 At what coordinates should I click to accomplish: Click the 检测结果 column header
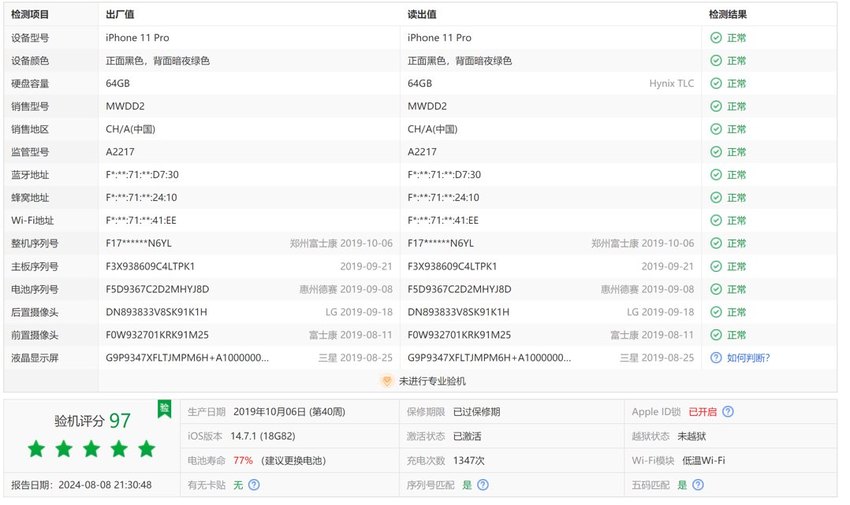(728, 15)
